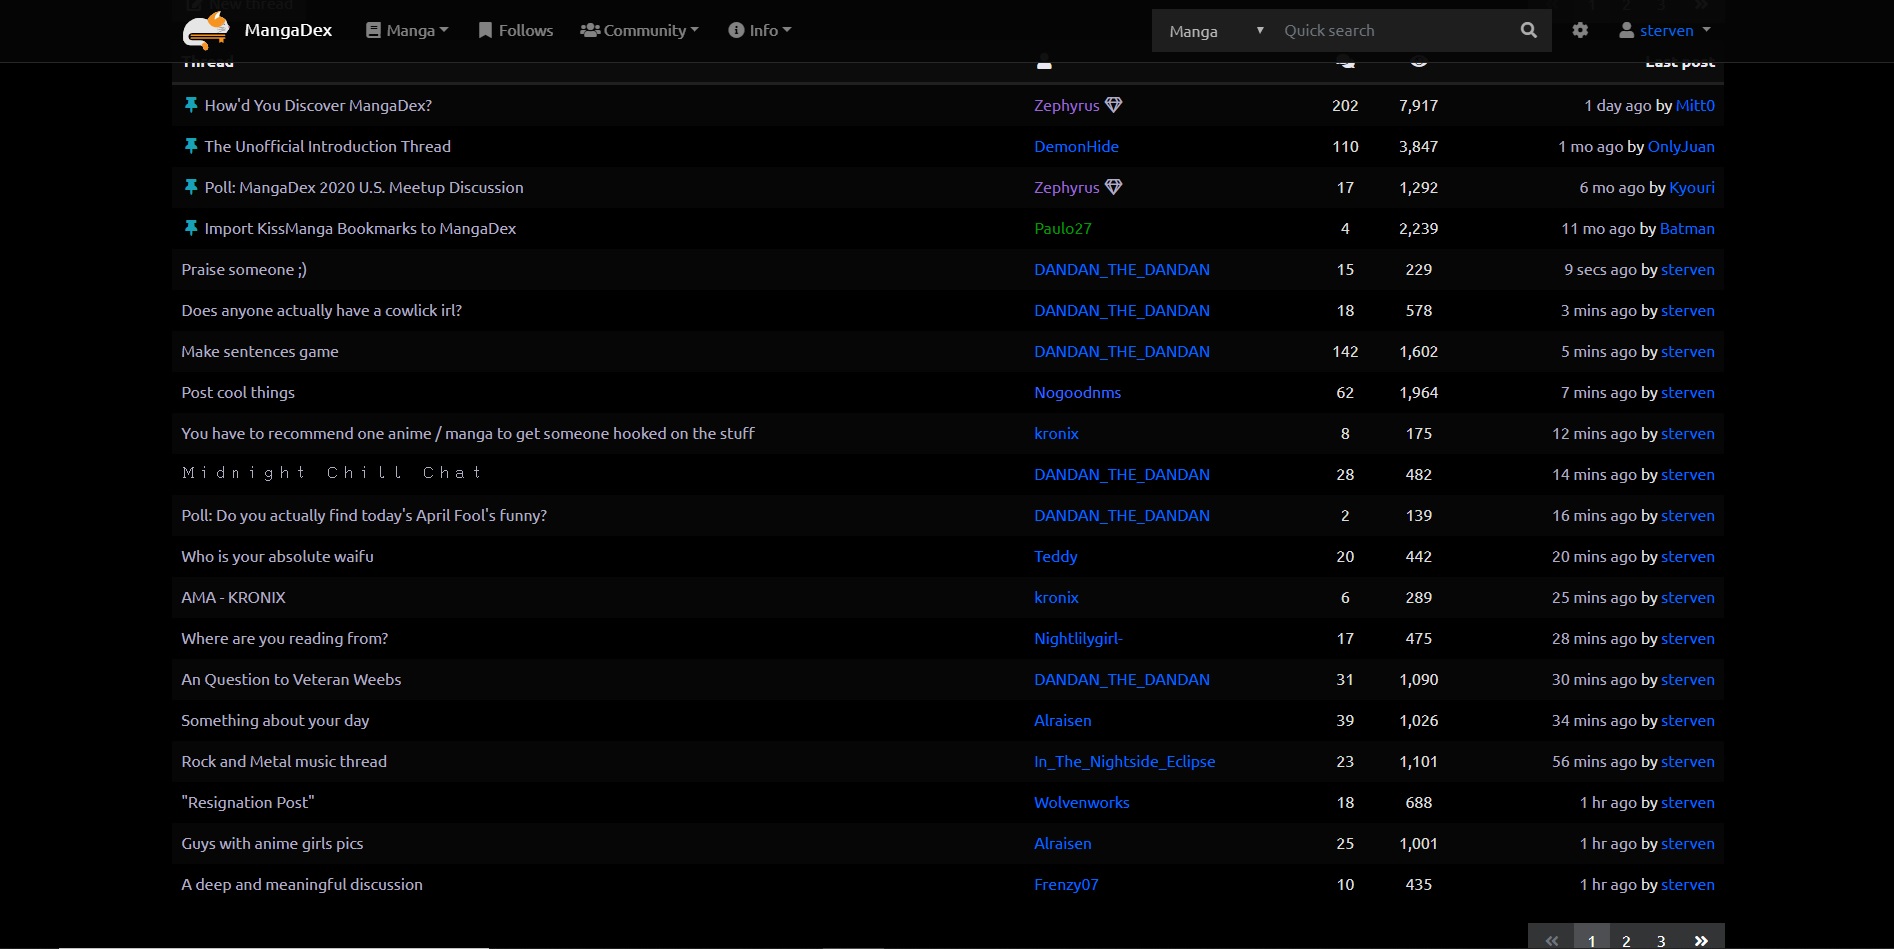The image size is (1894, 949).
Task: Click the MangaDex brand name
Action: [288, 30]
